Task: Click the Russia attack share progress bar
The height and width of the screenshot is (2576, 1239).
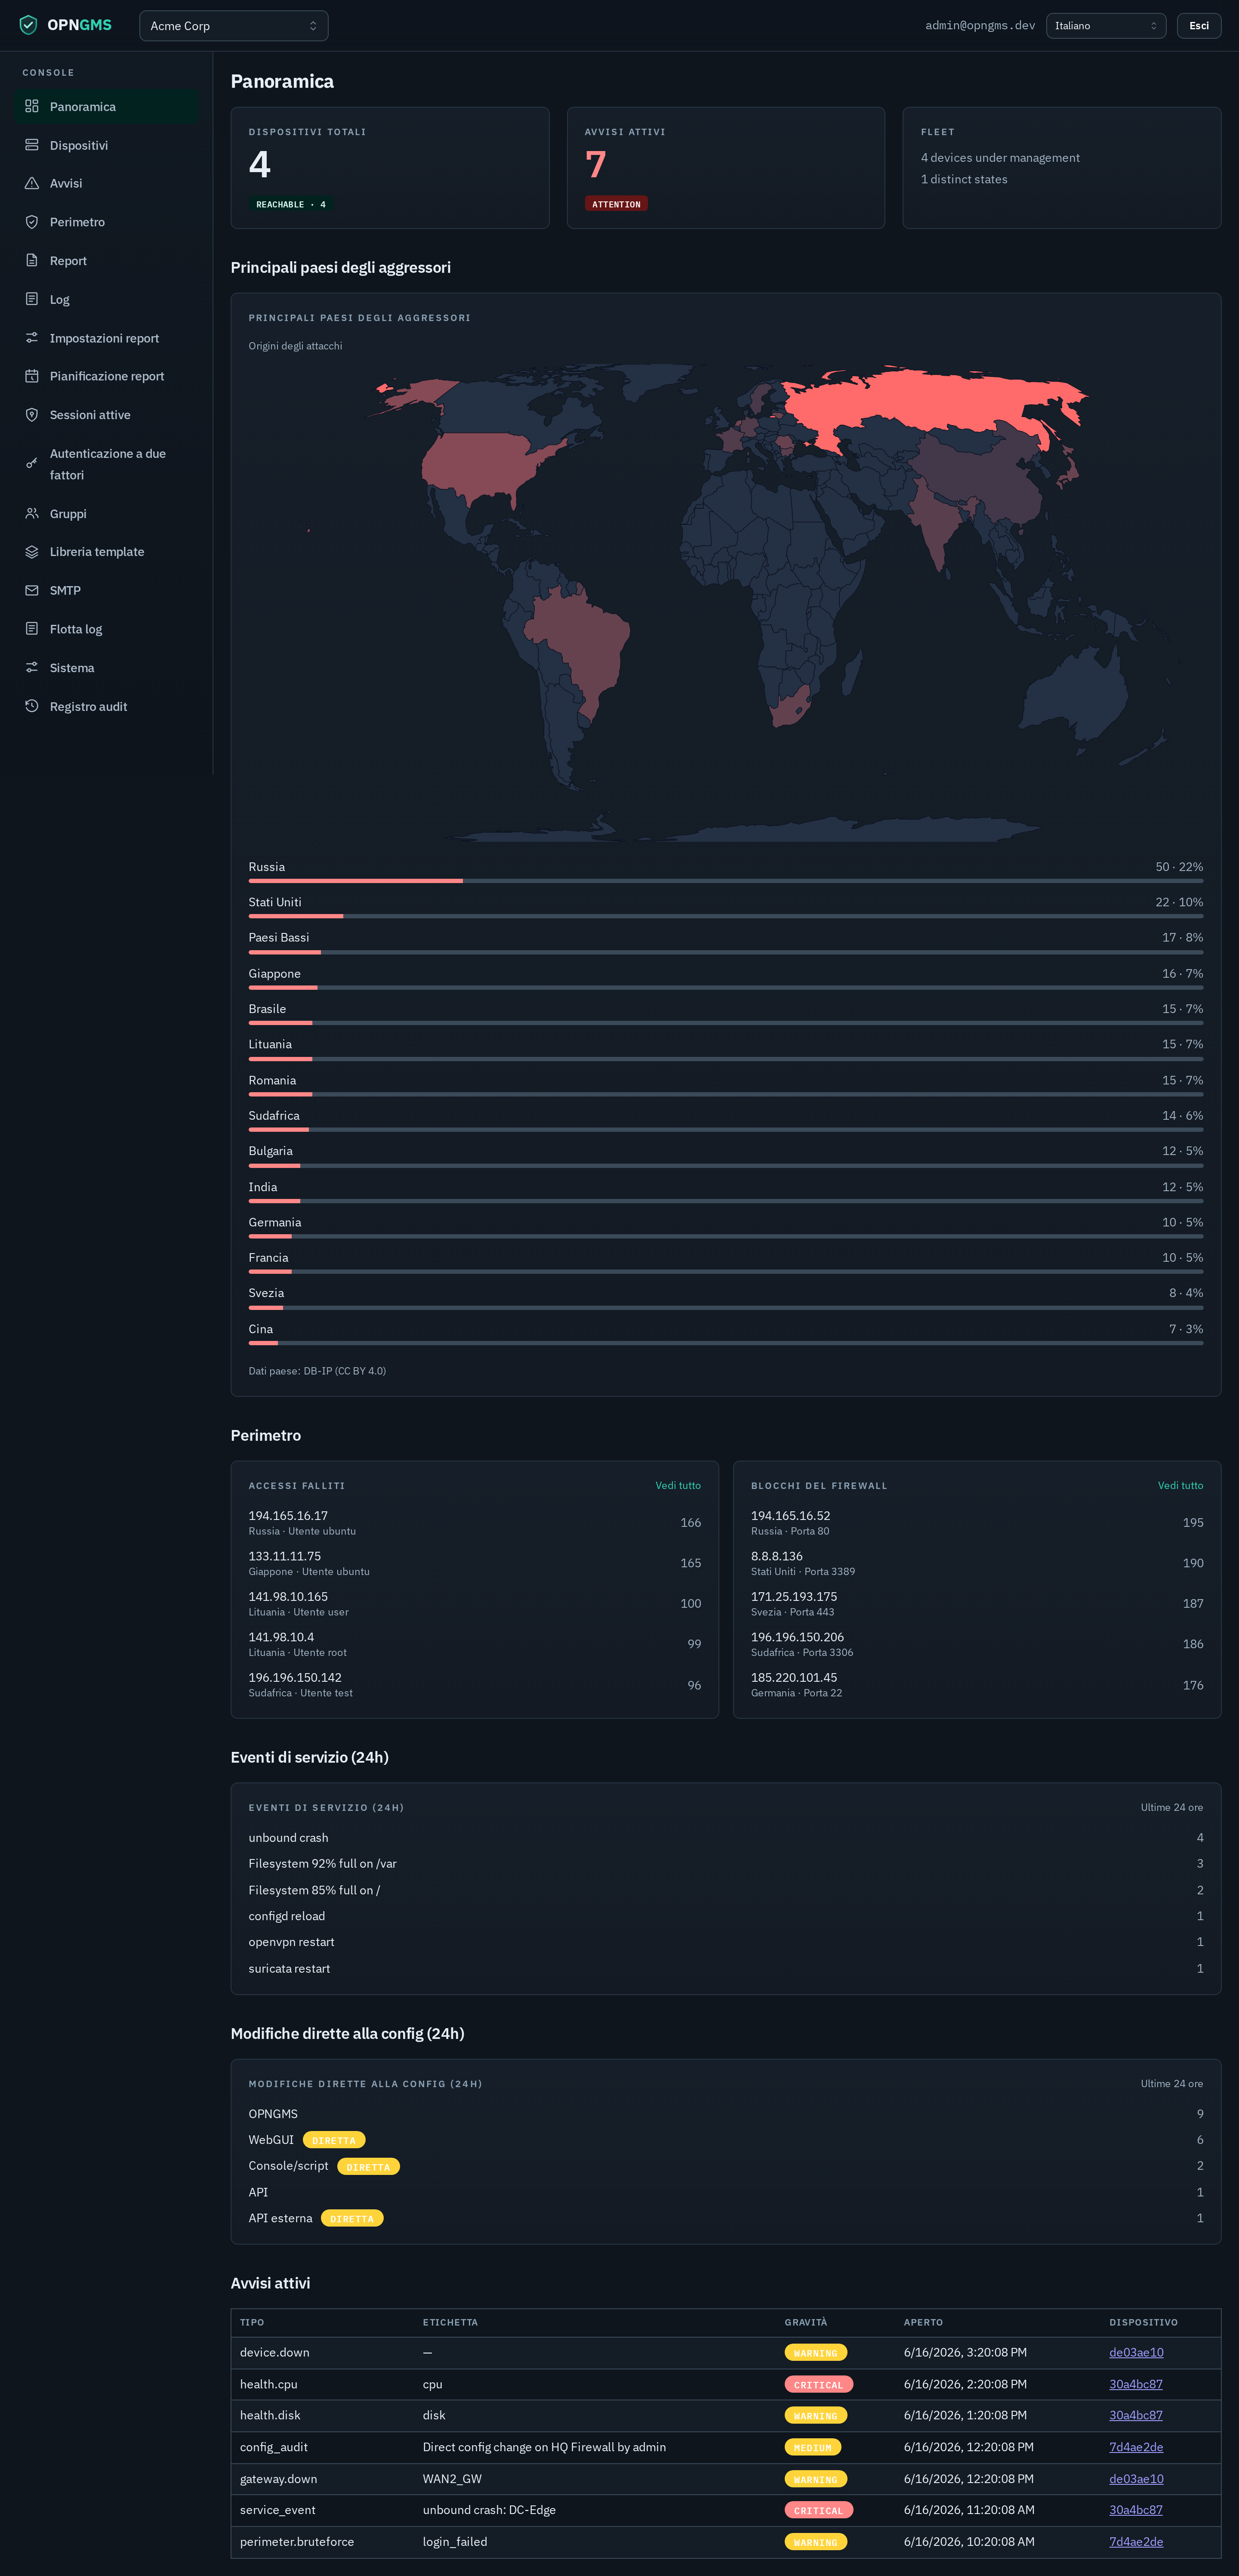Action: (726, 881)
